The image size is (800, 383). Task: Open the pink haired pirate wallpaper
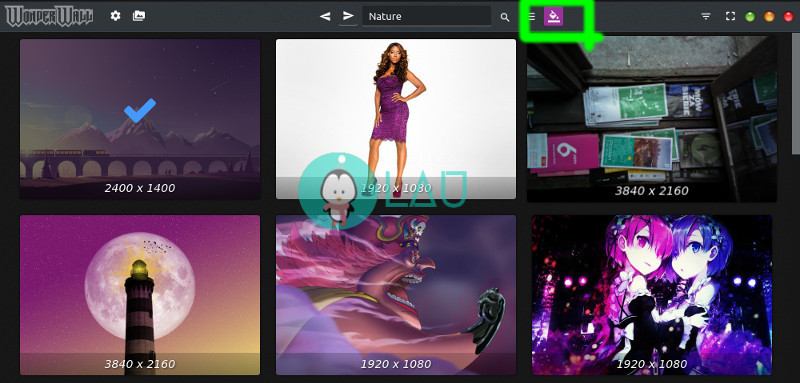click(396, 295)
